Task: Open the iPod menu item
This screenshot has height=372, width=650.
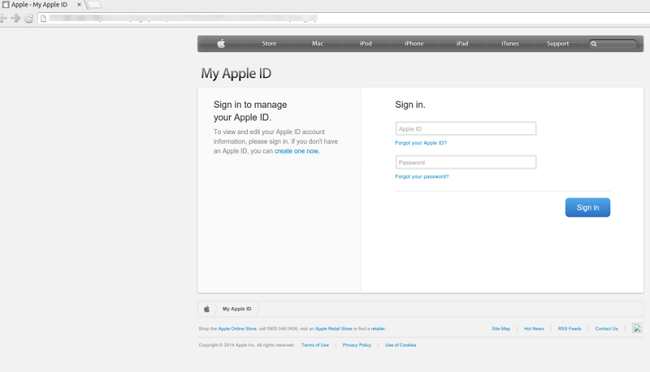Action: pyautogui.click(x=366, y=44)
